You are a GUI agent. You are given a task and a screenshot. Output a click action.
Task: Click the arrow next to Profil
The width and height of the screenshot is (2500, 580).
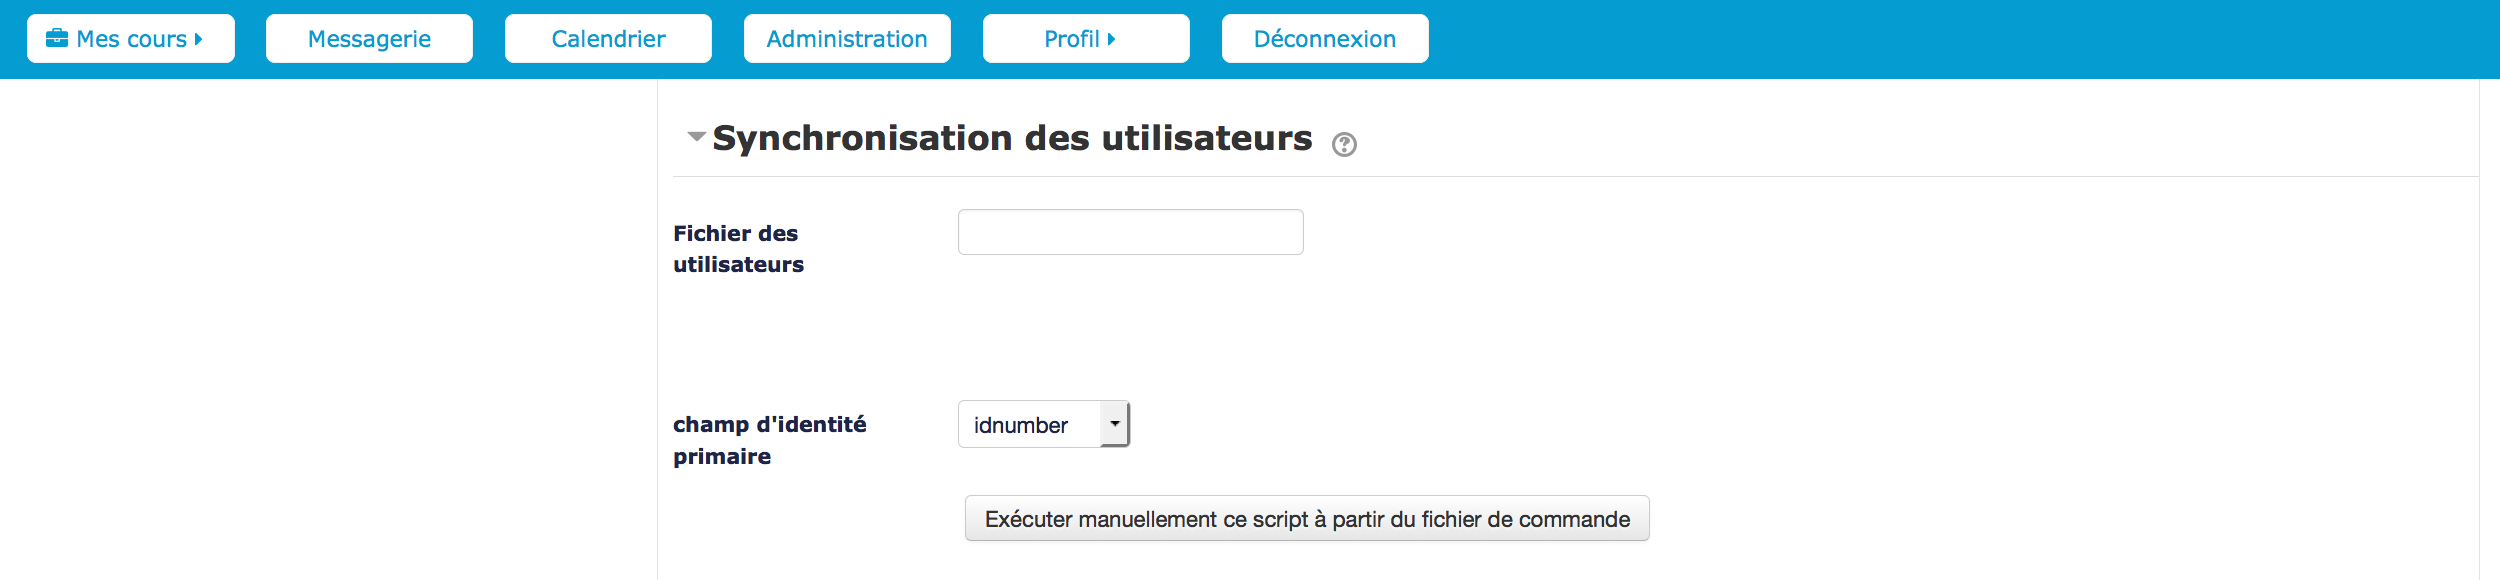point(1111,39)
